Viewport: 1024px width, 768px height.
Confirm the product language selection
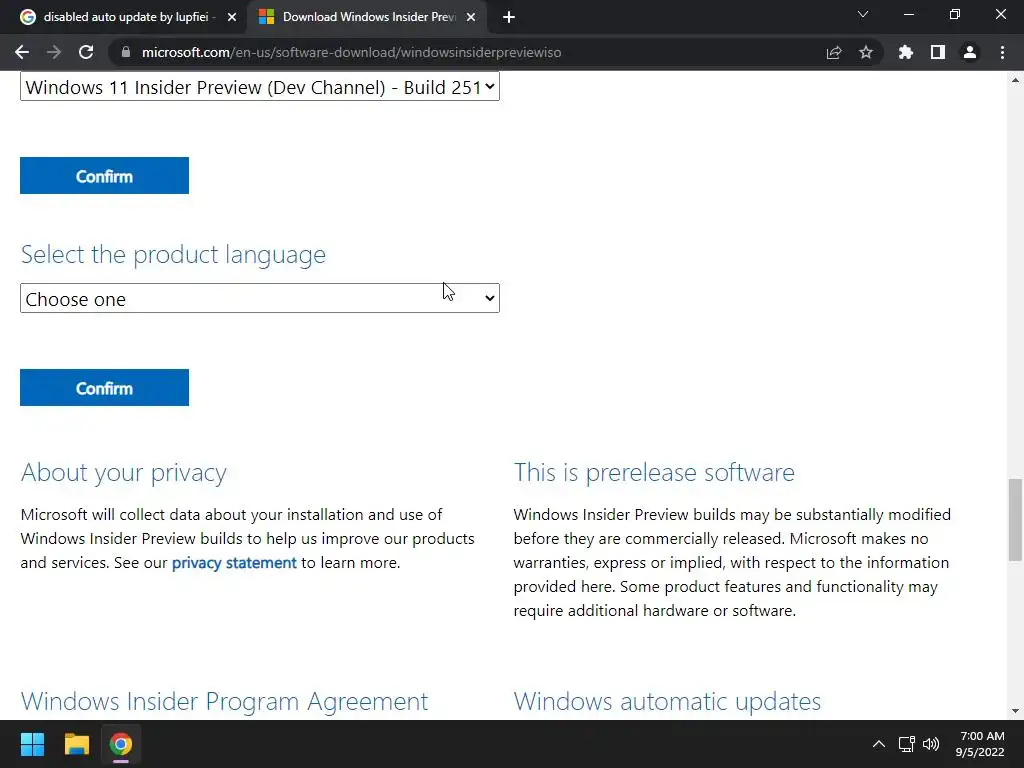point(104,388)
